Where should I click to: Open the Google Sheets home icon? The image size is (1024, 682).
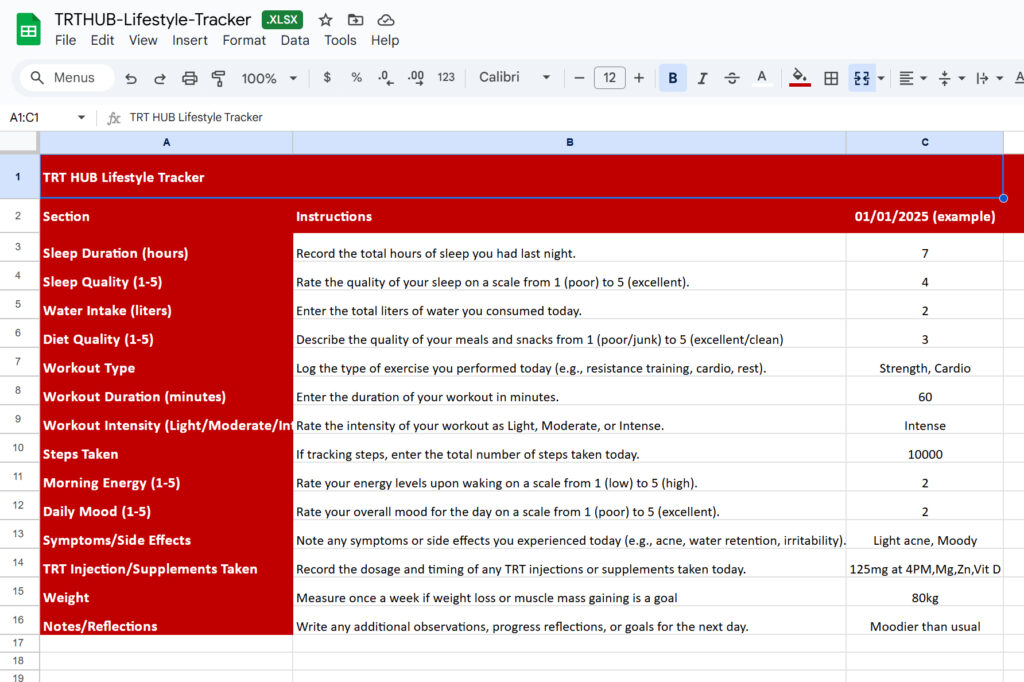point(28,30)
